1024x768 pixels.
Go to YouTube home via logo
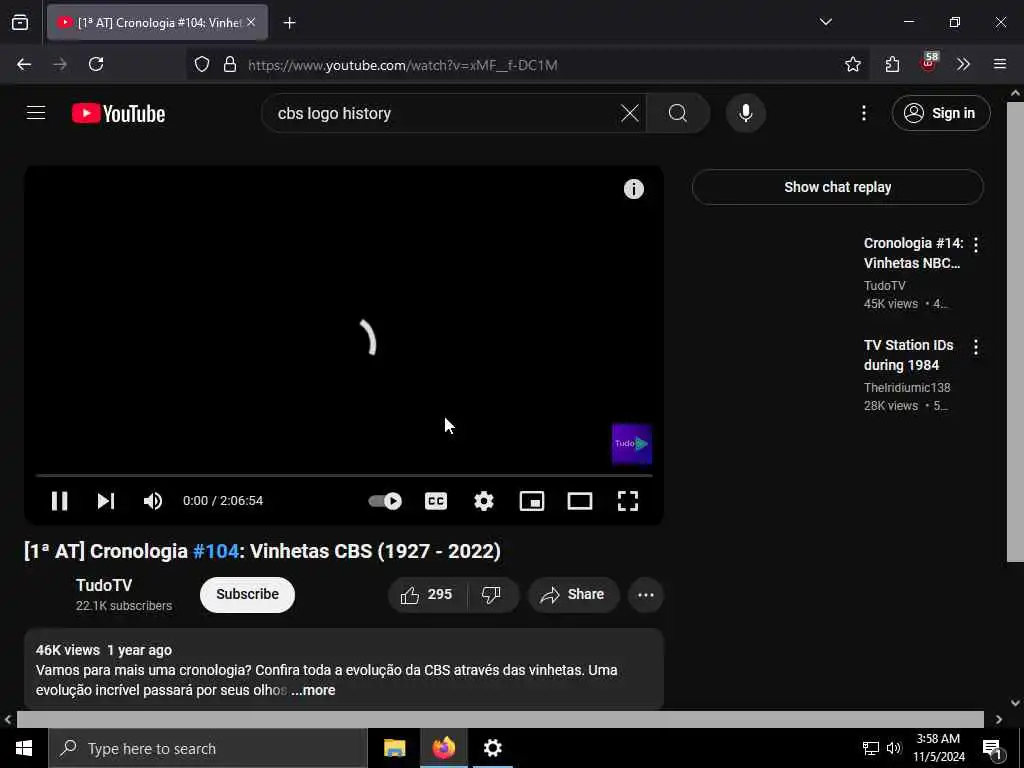118,114
